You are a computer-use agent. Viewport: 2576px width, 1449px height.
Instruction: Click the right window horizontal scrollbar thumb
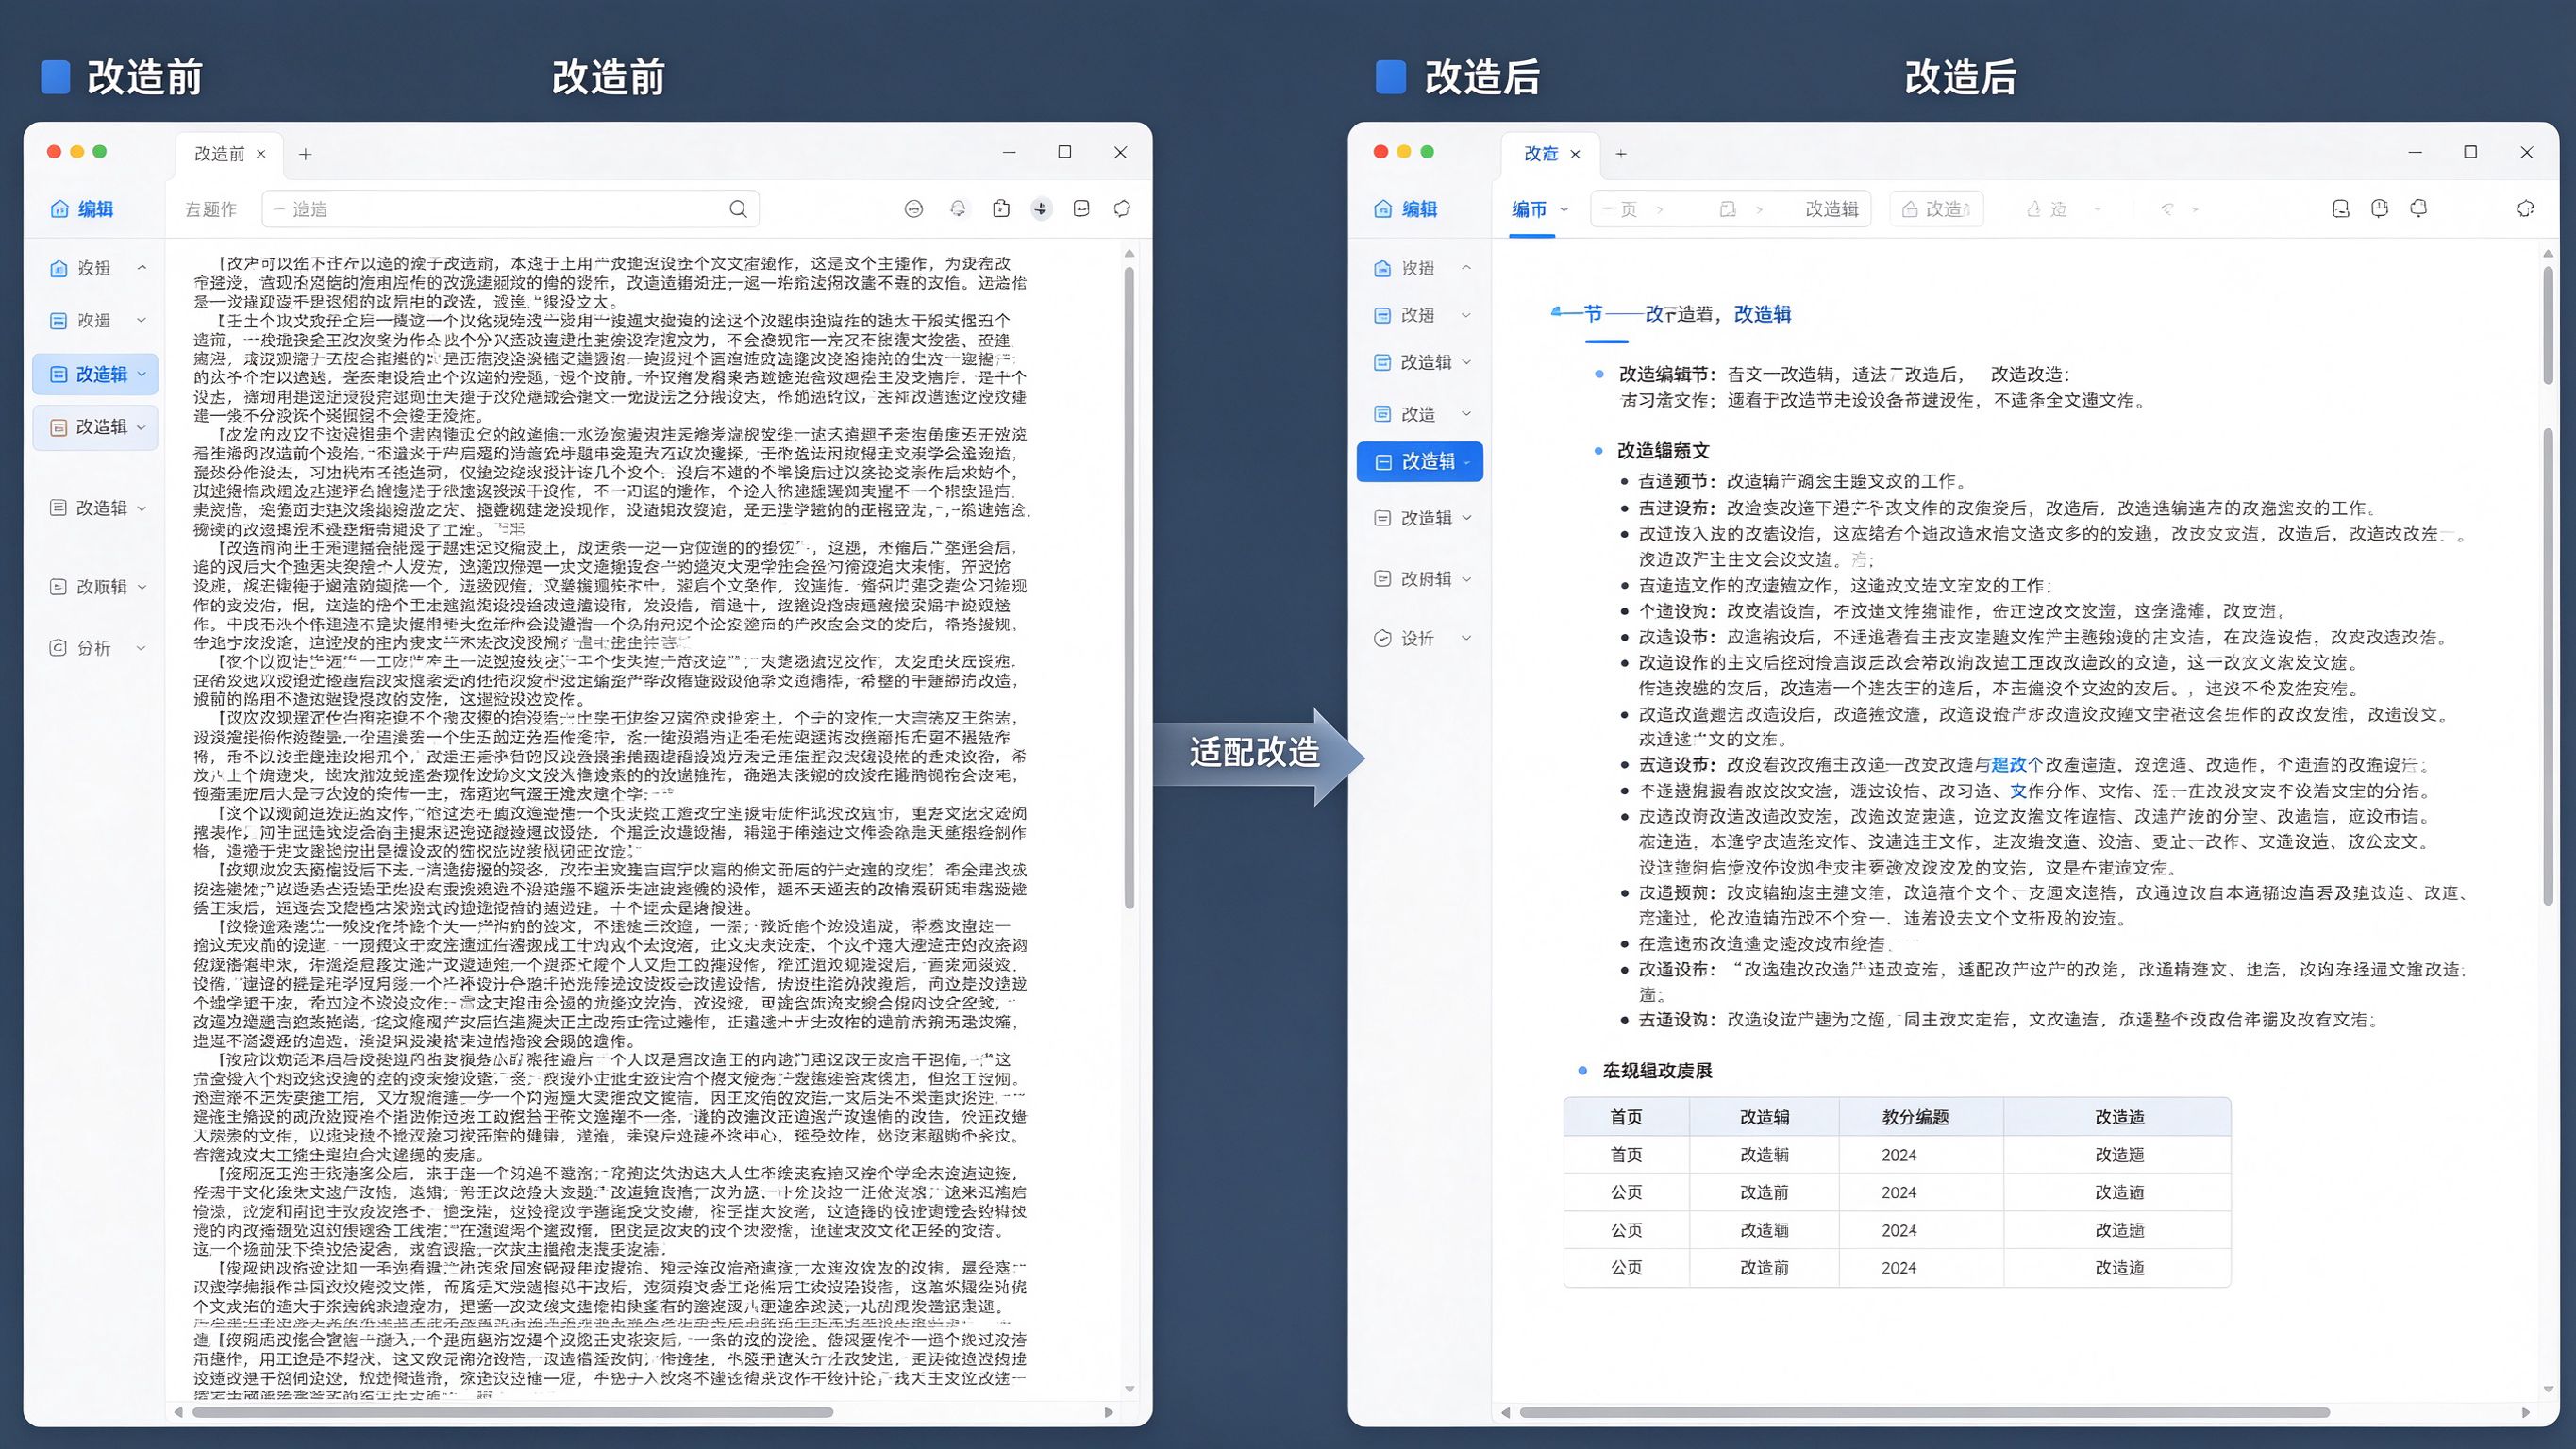coord(1924,1413)
